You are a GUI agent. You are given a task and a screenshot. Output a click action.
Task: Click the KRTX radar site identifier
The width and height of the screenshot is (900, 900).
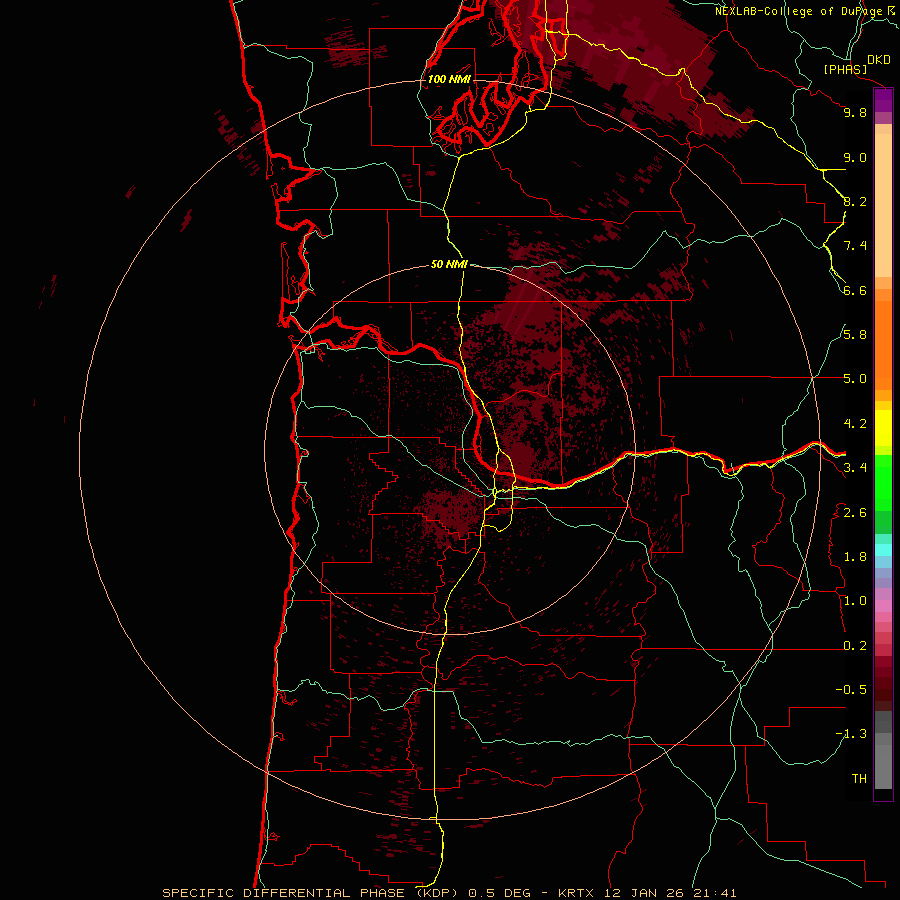point(577,893)
